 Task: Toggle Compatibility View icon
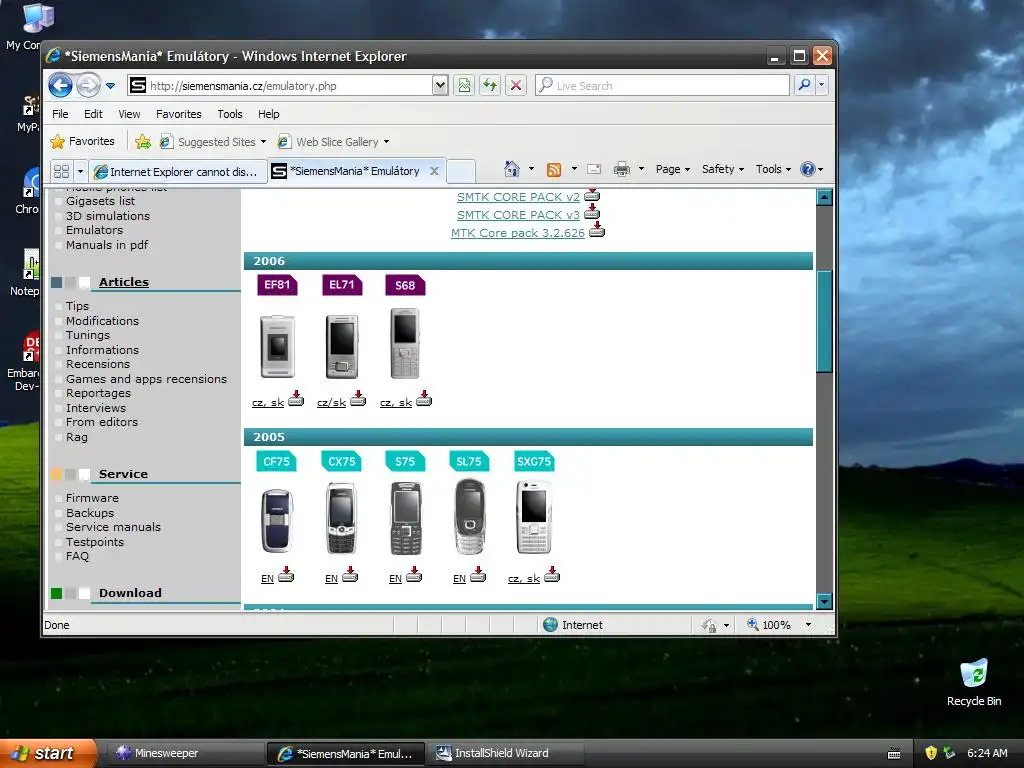tap(464, 86)
